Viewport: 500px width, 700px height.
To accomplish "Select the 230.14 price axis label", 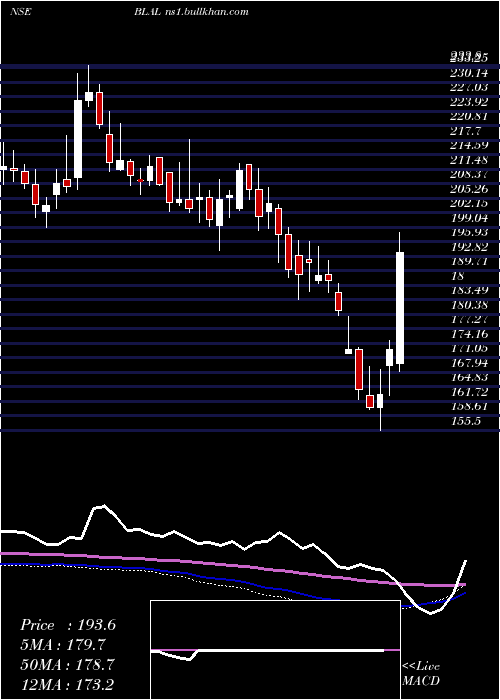I will click(x=469, y=73).
